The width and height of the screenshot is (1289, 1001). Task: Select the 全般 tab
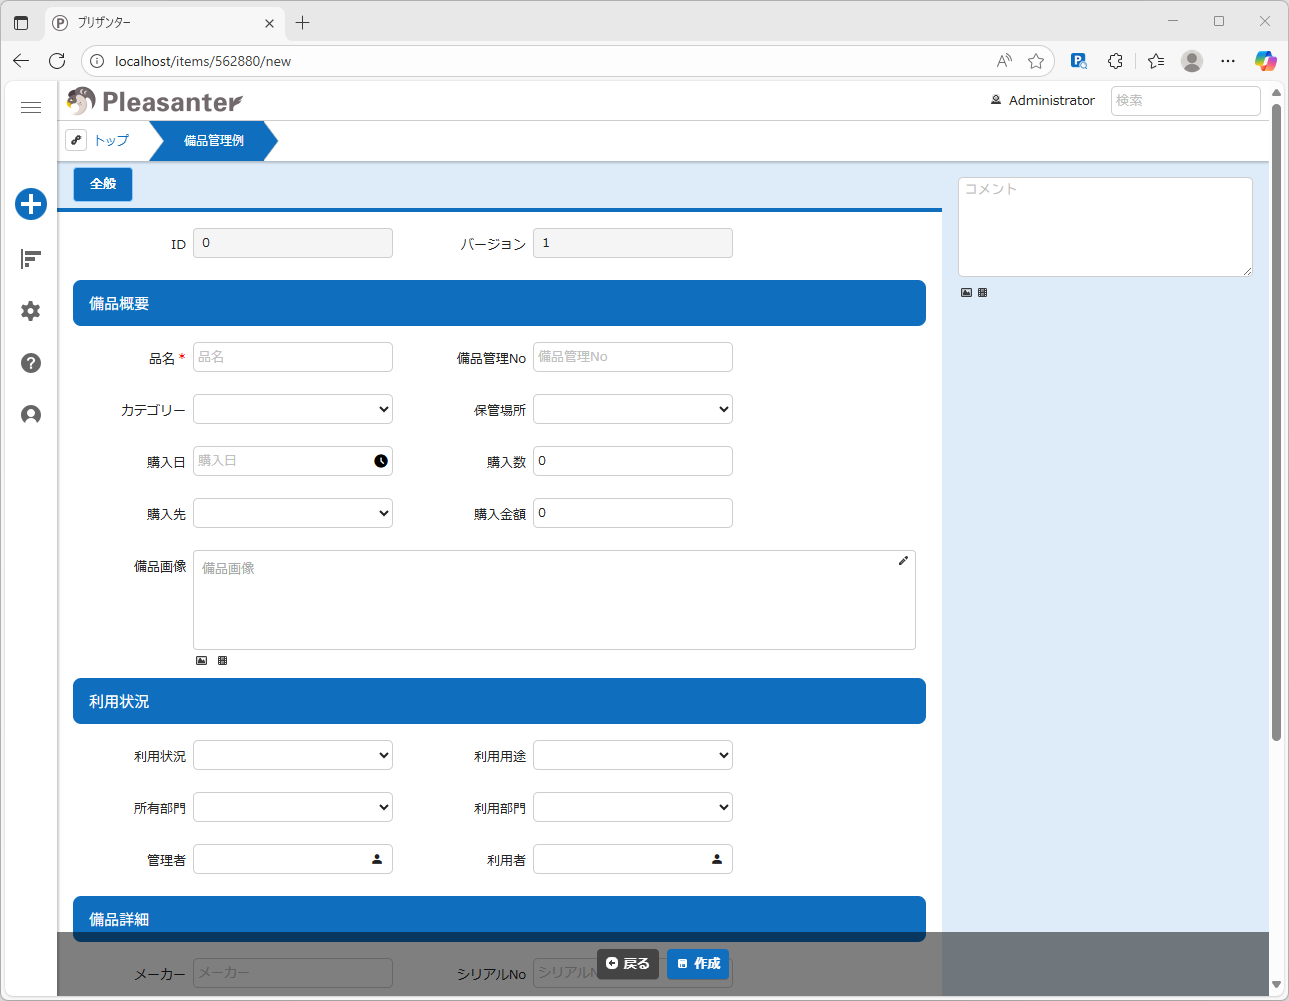click(103, 184)
